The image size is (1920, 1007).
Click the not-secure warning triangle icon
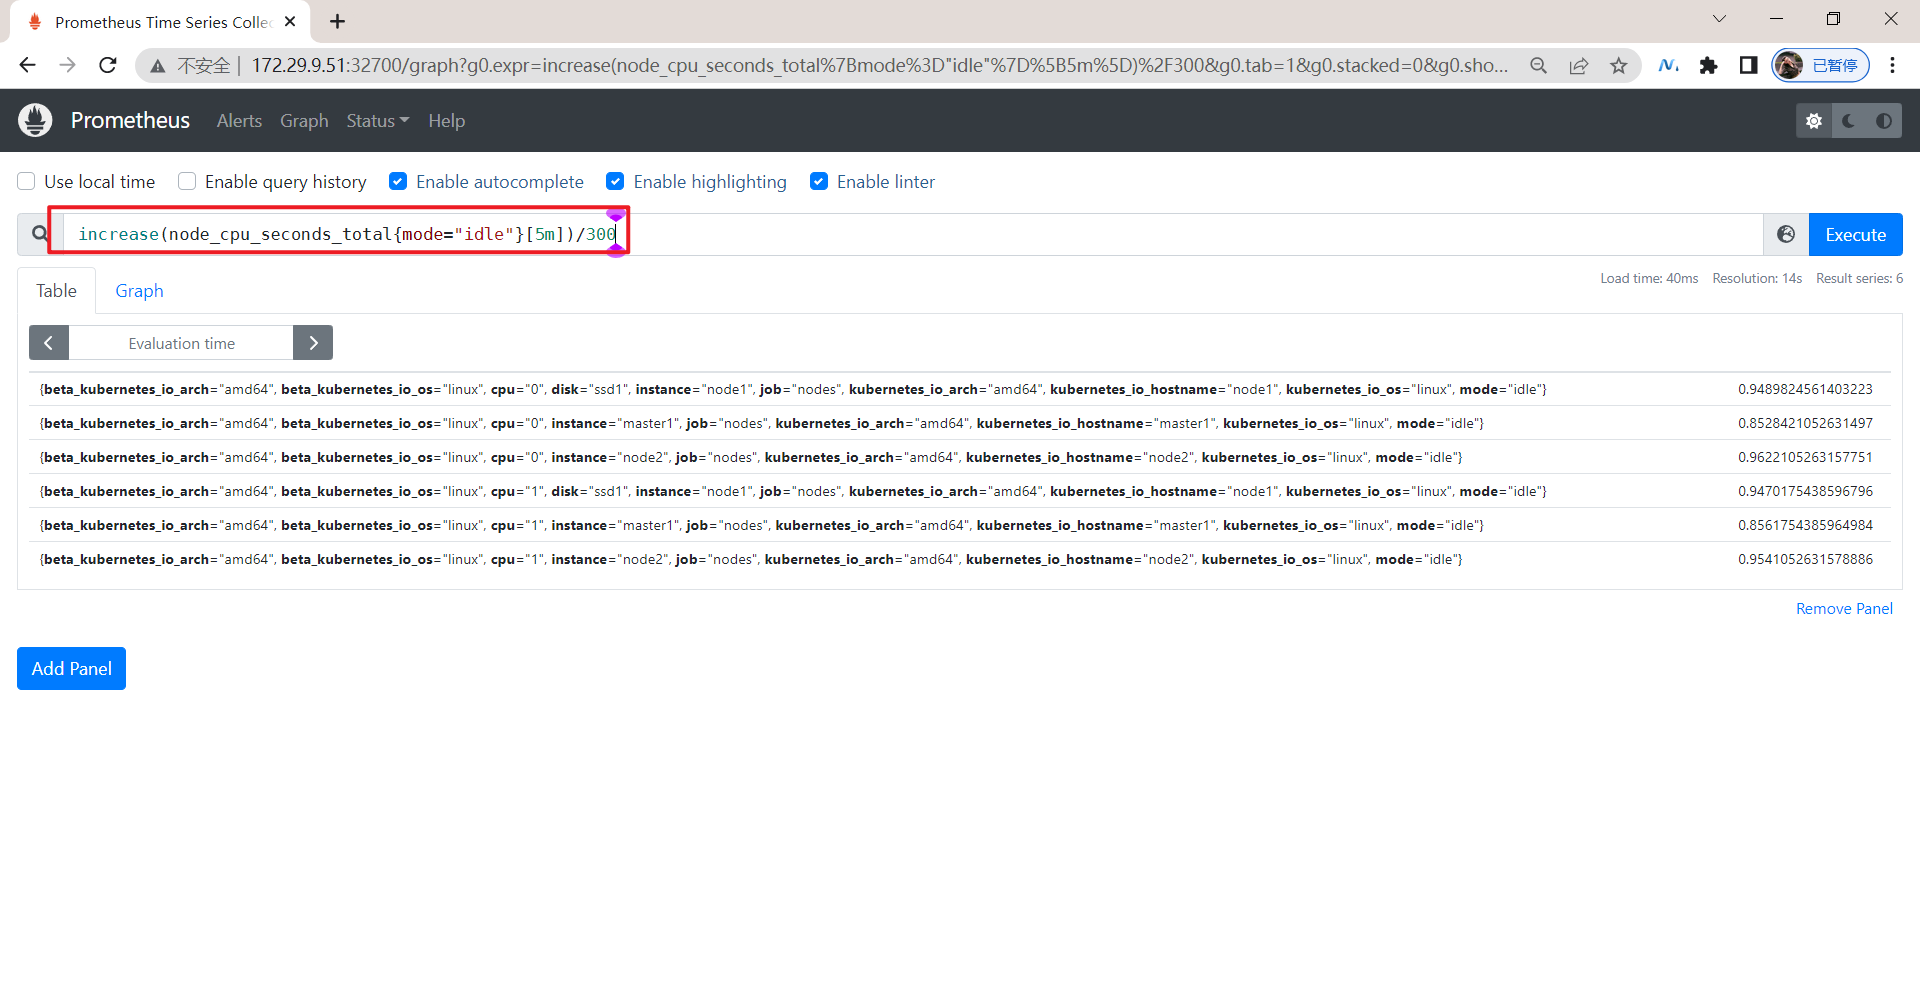[158, 66]
